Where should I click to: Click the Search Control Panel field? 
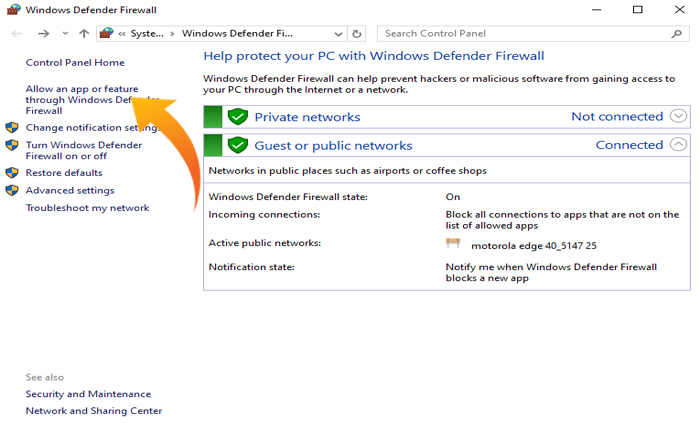(530, 33)
